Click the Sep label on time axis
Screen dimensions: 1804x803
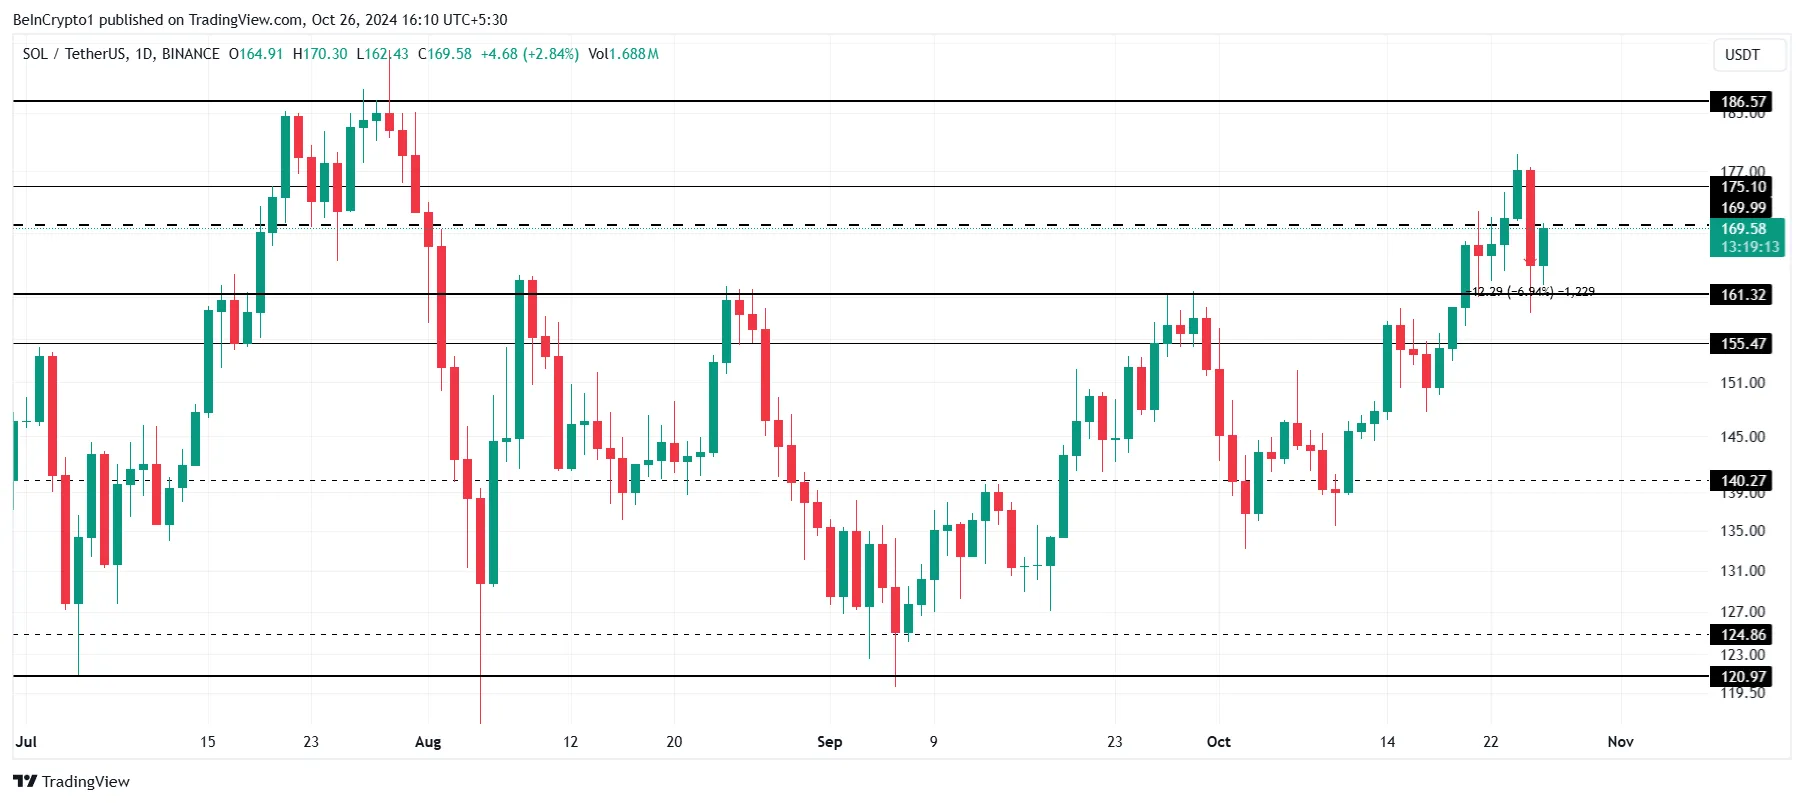[830, 742]
